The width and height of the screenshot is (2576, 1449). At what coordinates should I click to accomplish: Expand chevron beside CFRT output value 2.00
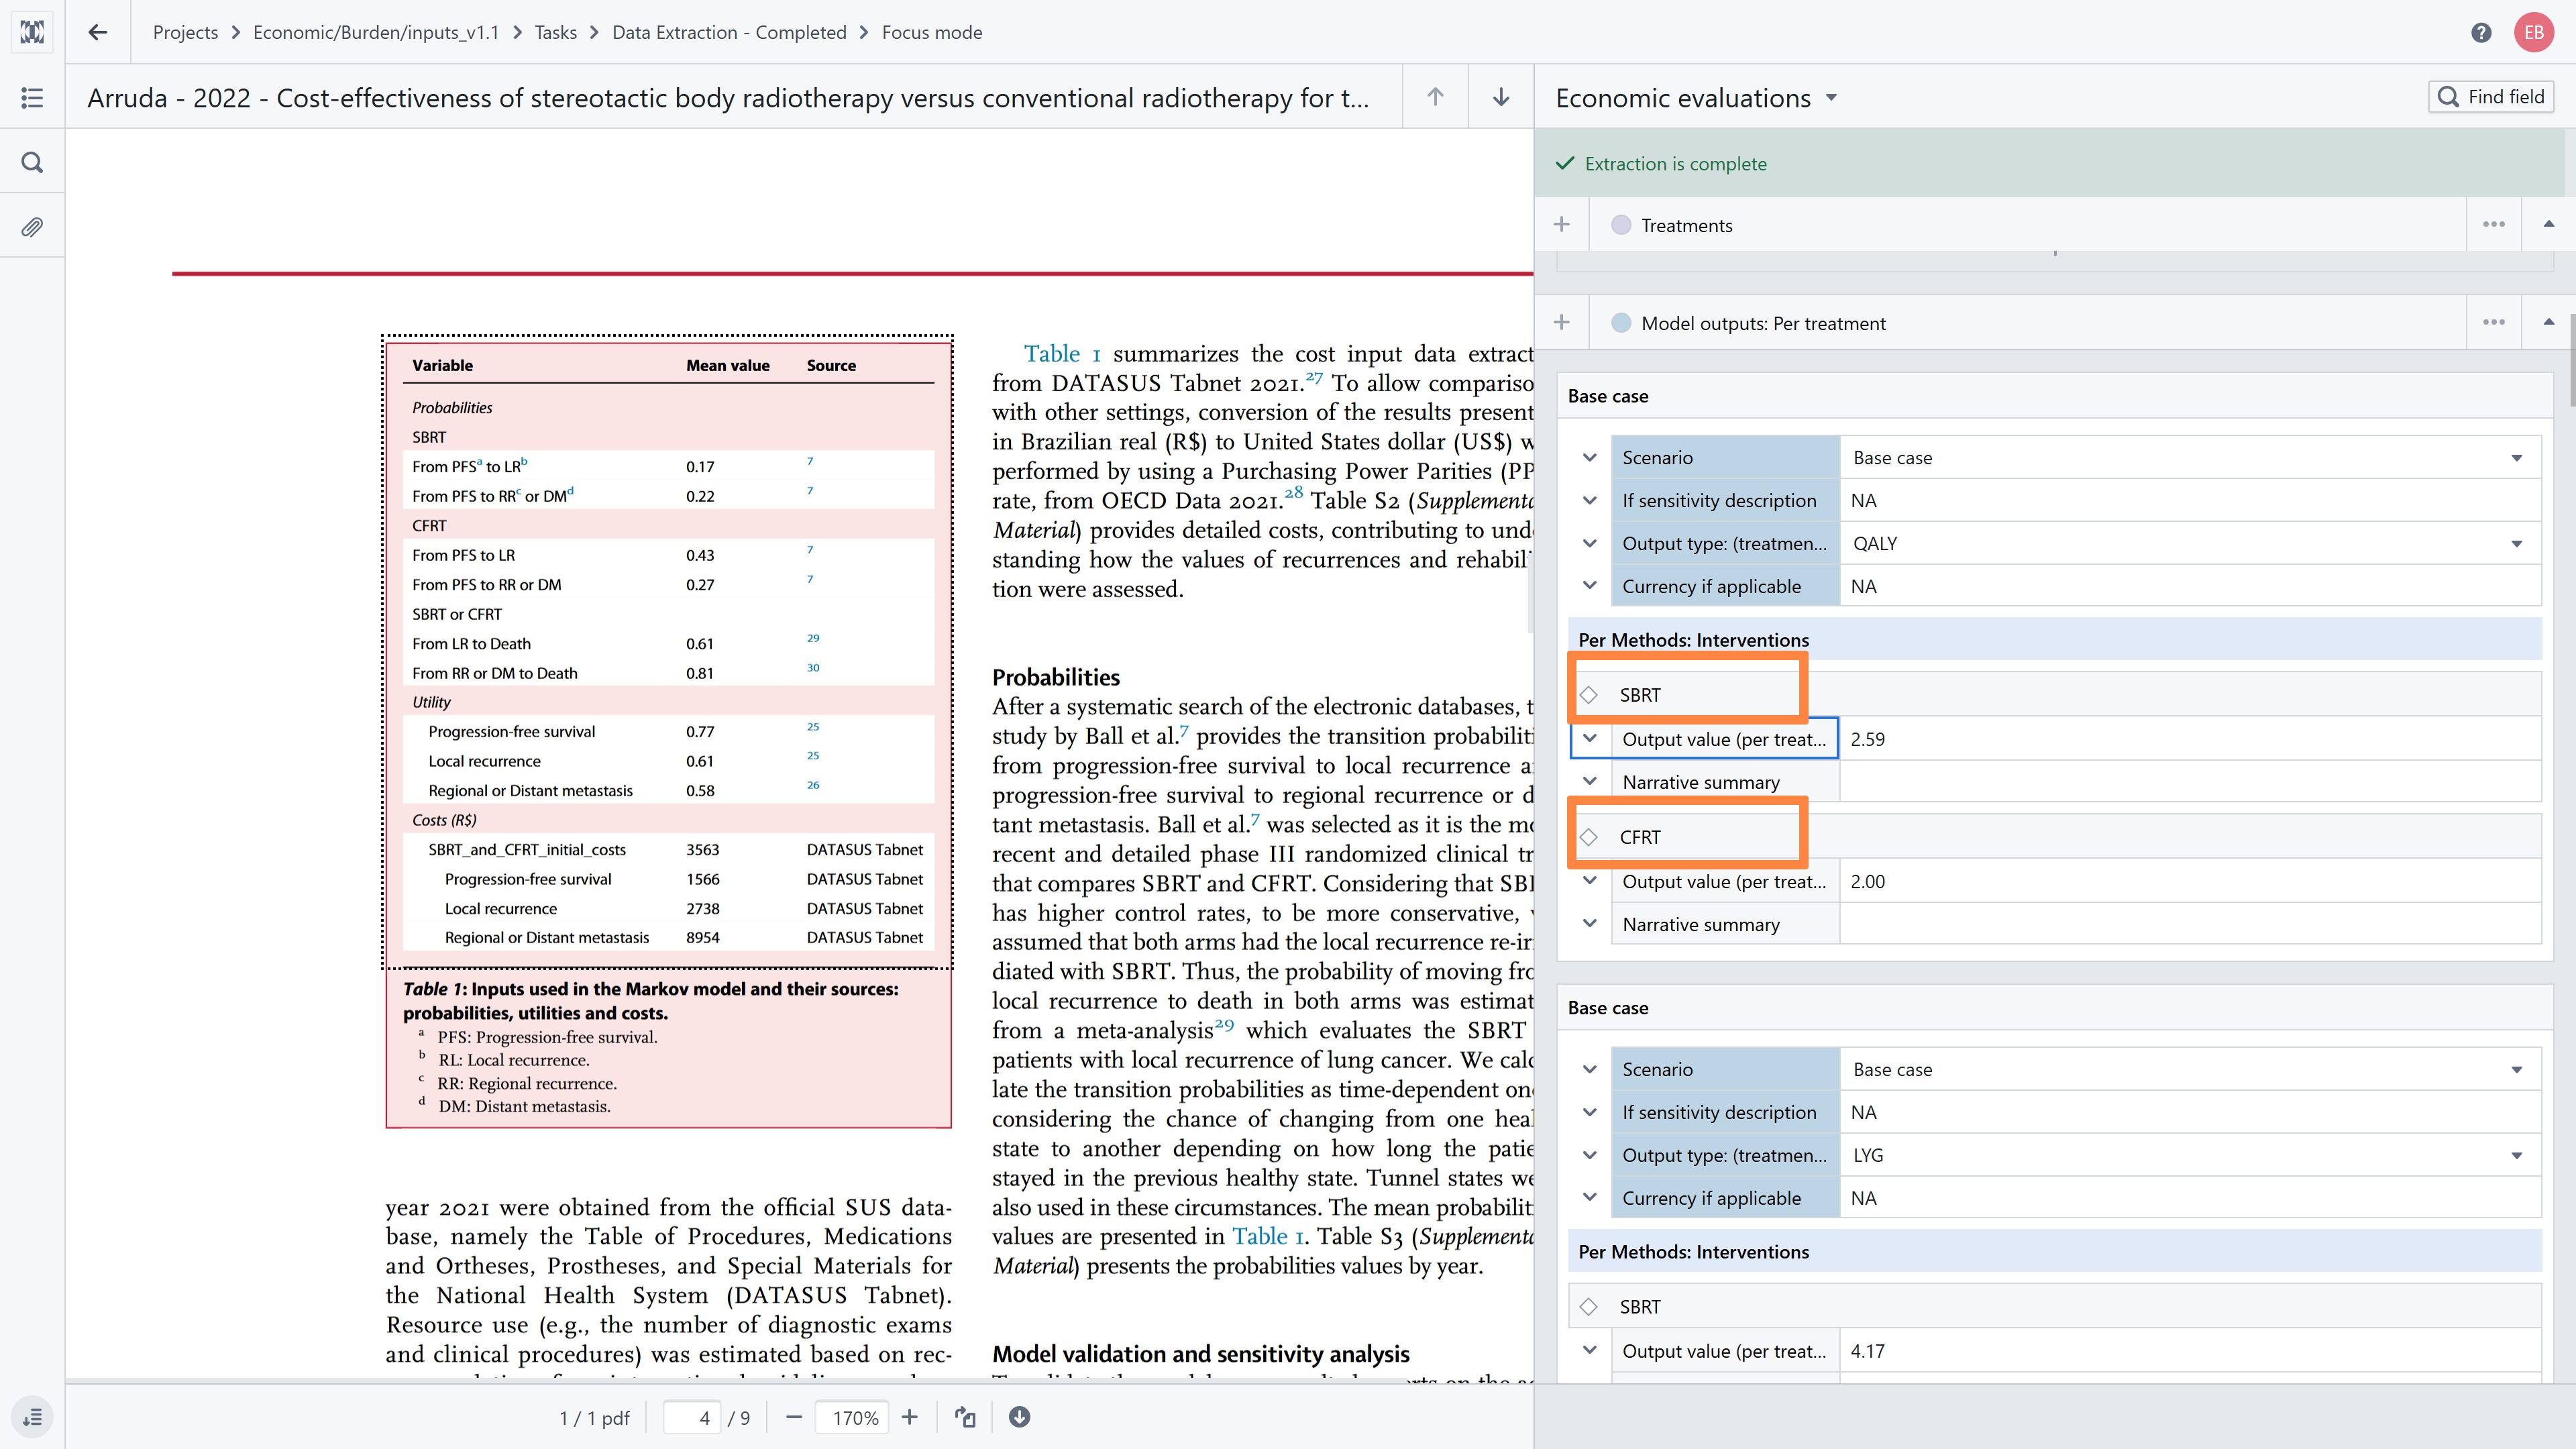pyautogui.click(x=1590, y=881)
